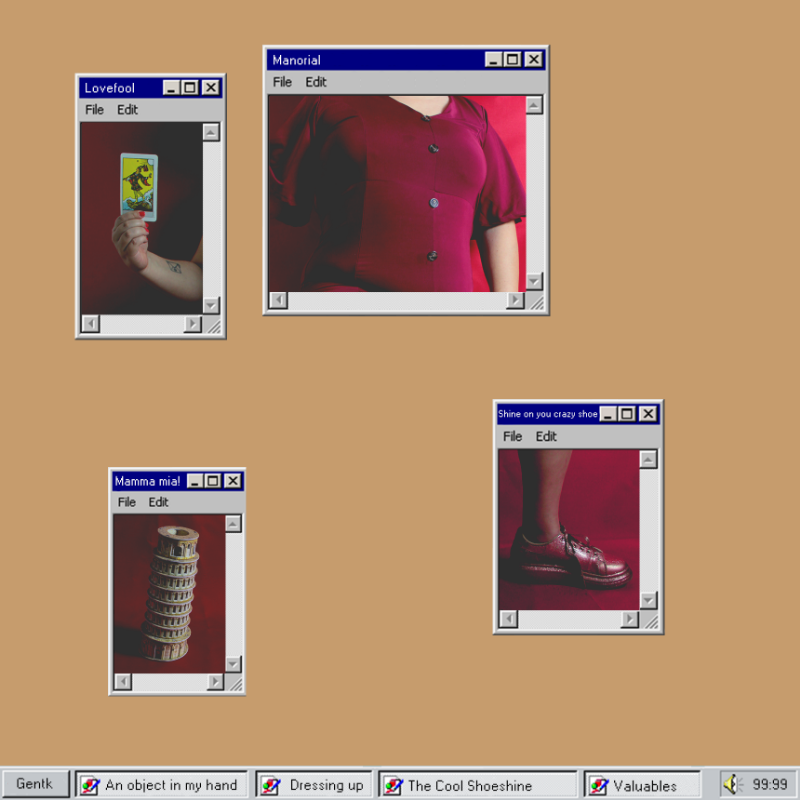Open the File menu in Manorial window
The height and width of the screenshot is (800, 800).
coord(282,82)
